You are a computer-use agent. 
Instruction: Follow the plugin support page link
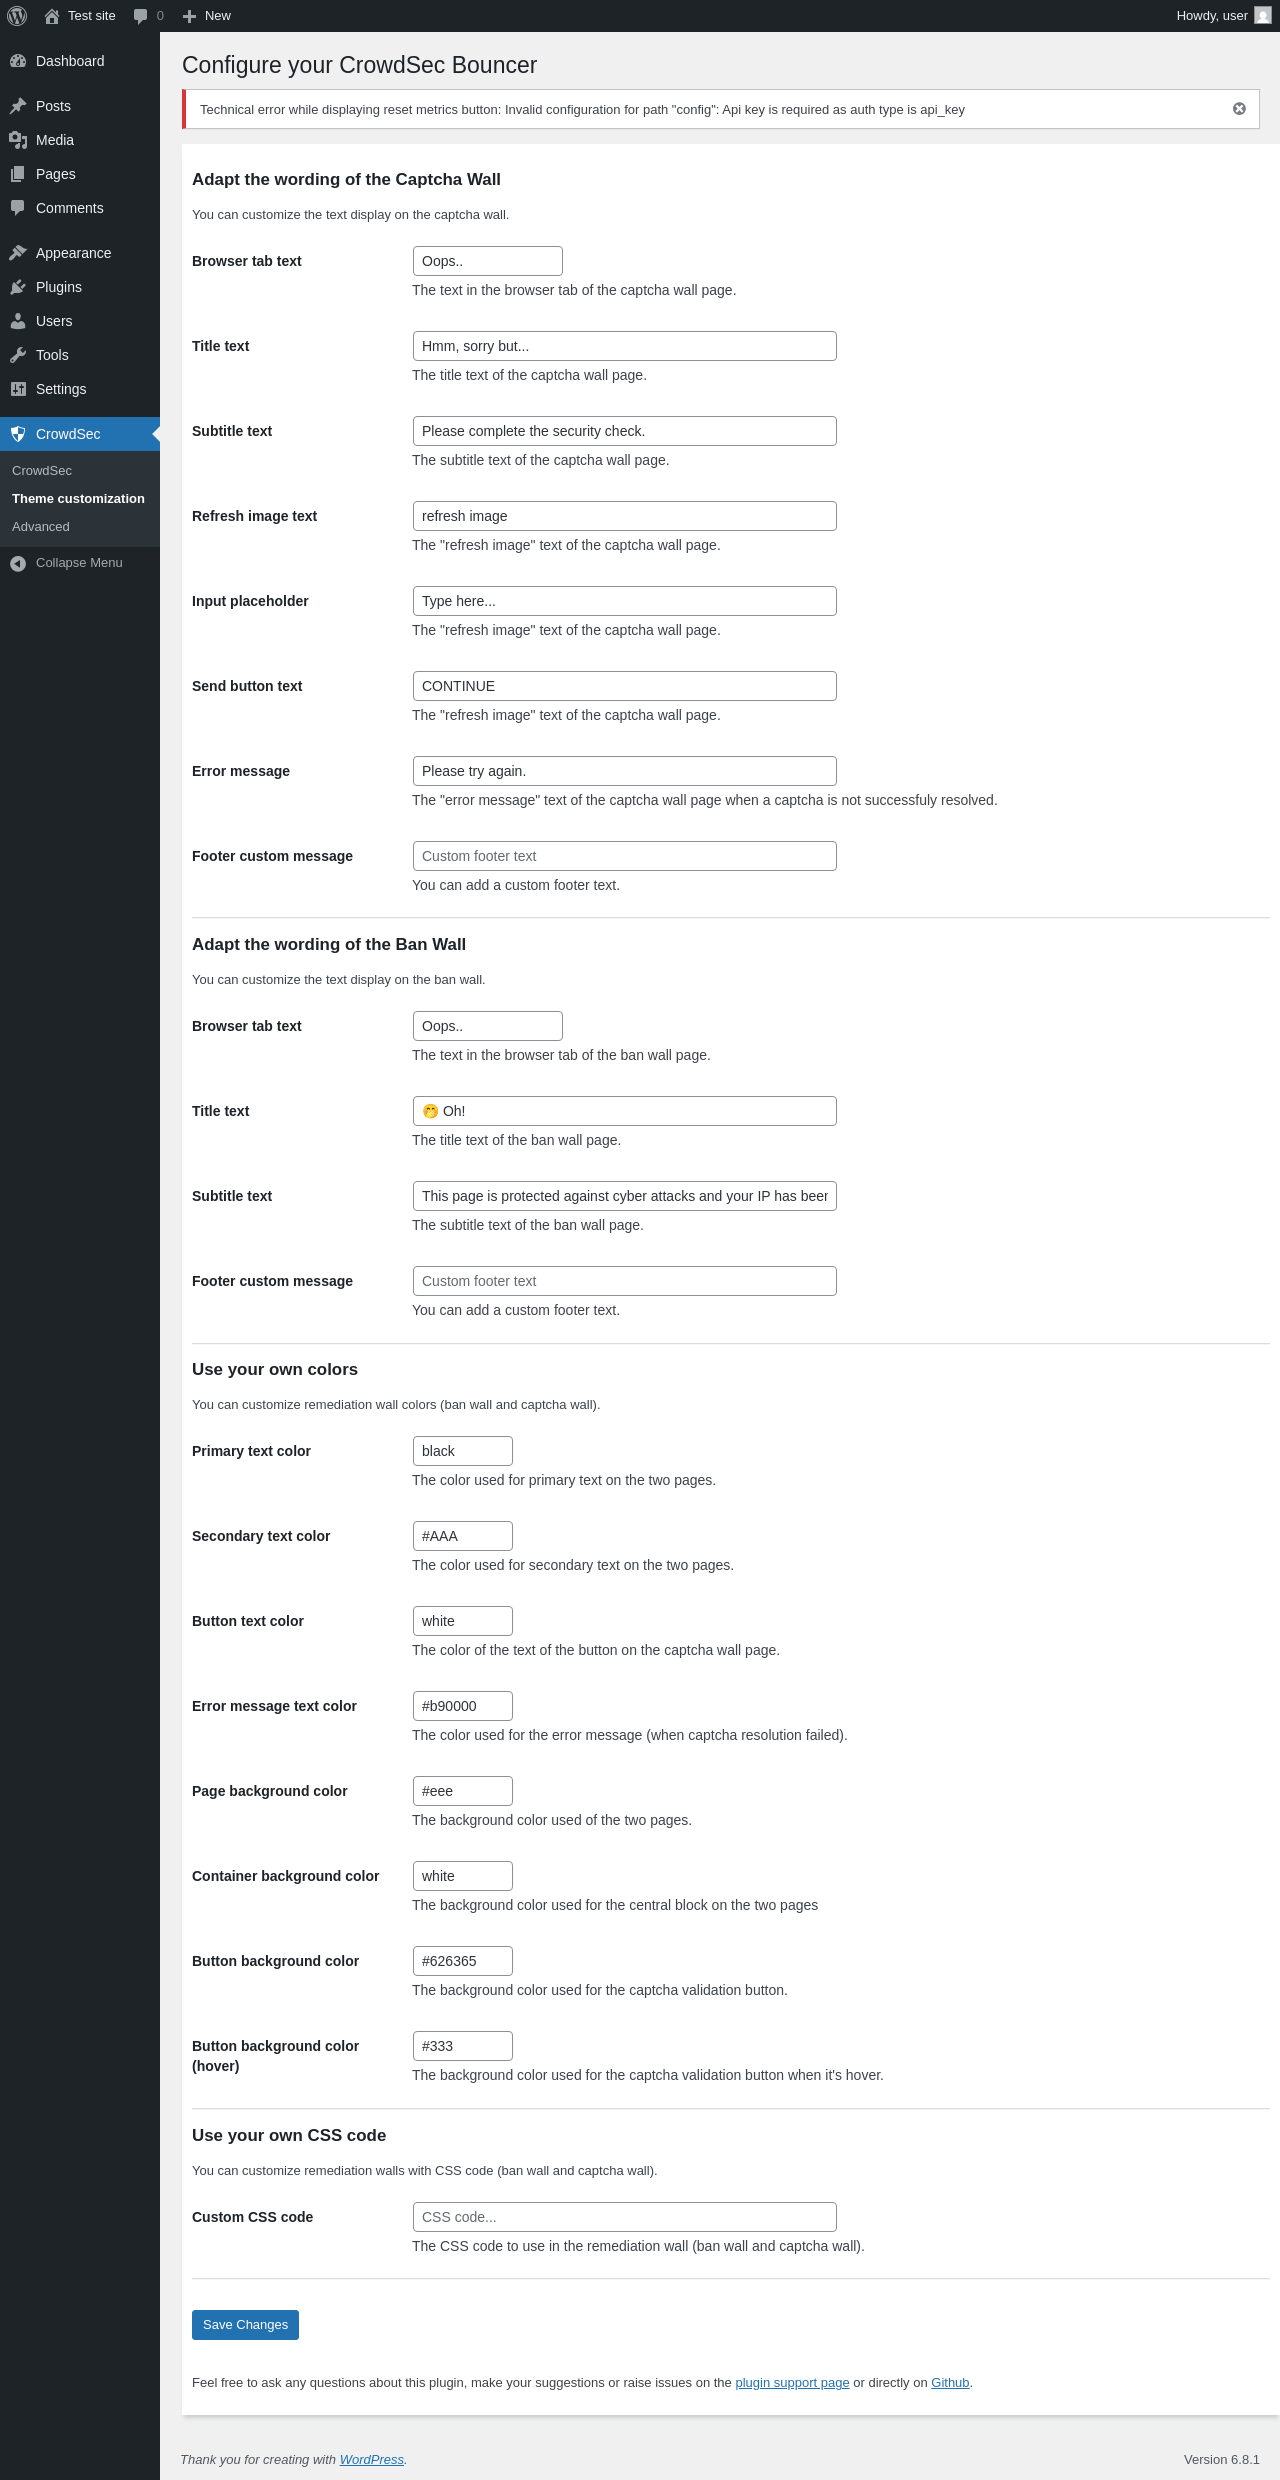pyautogui.click(x=792, y=2383)
